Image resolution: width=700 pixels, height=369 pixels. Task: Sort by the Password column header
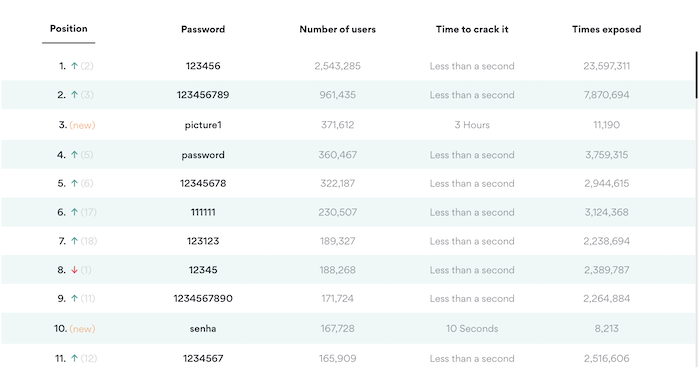[203, 29]
